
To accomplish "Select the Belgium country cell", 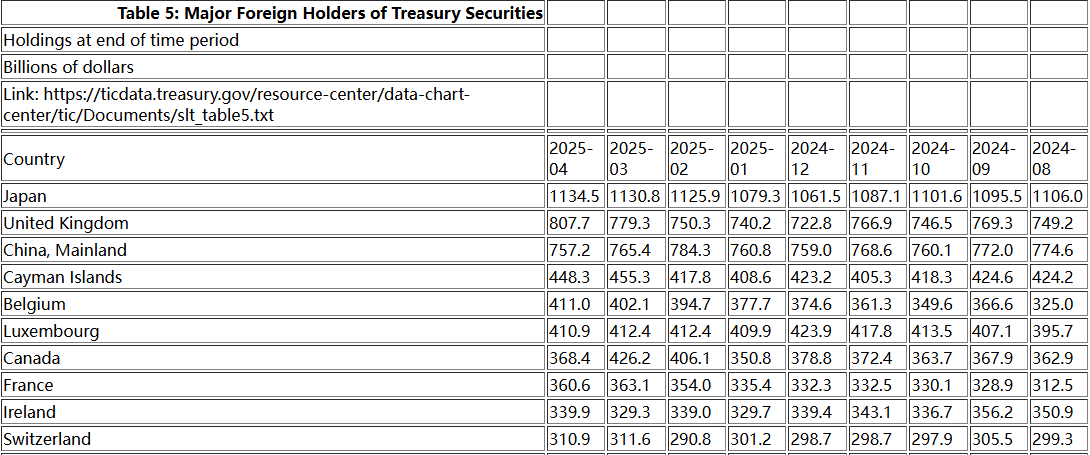I will [35, 304].
